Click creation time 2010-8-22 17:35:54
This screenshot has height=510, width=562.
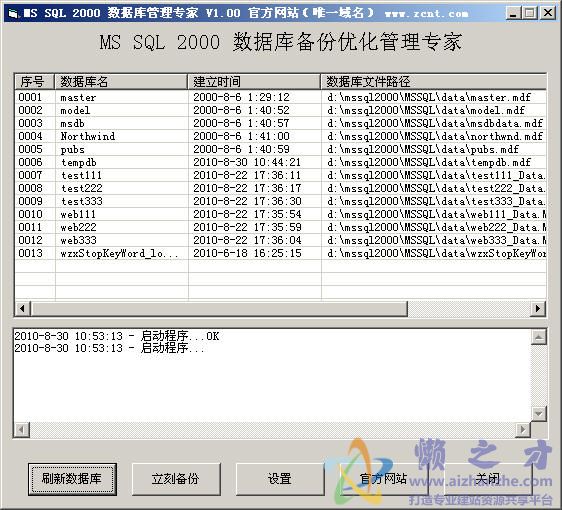[247, 214]
